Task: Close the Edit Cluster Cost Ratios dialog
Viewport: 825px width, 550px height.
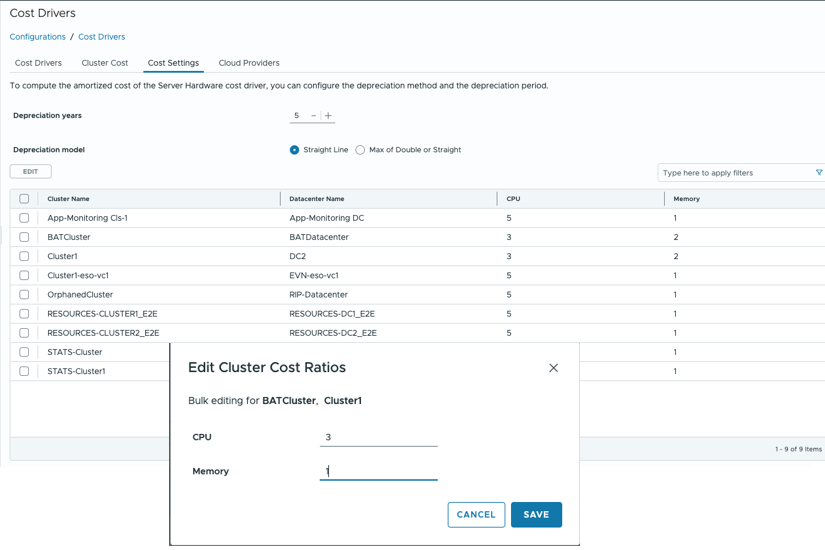Action: coord(553,368)
